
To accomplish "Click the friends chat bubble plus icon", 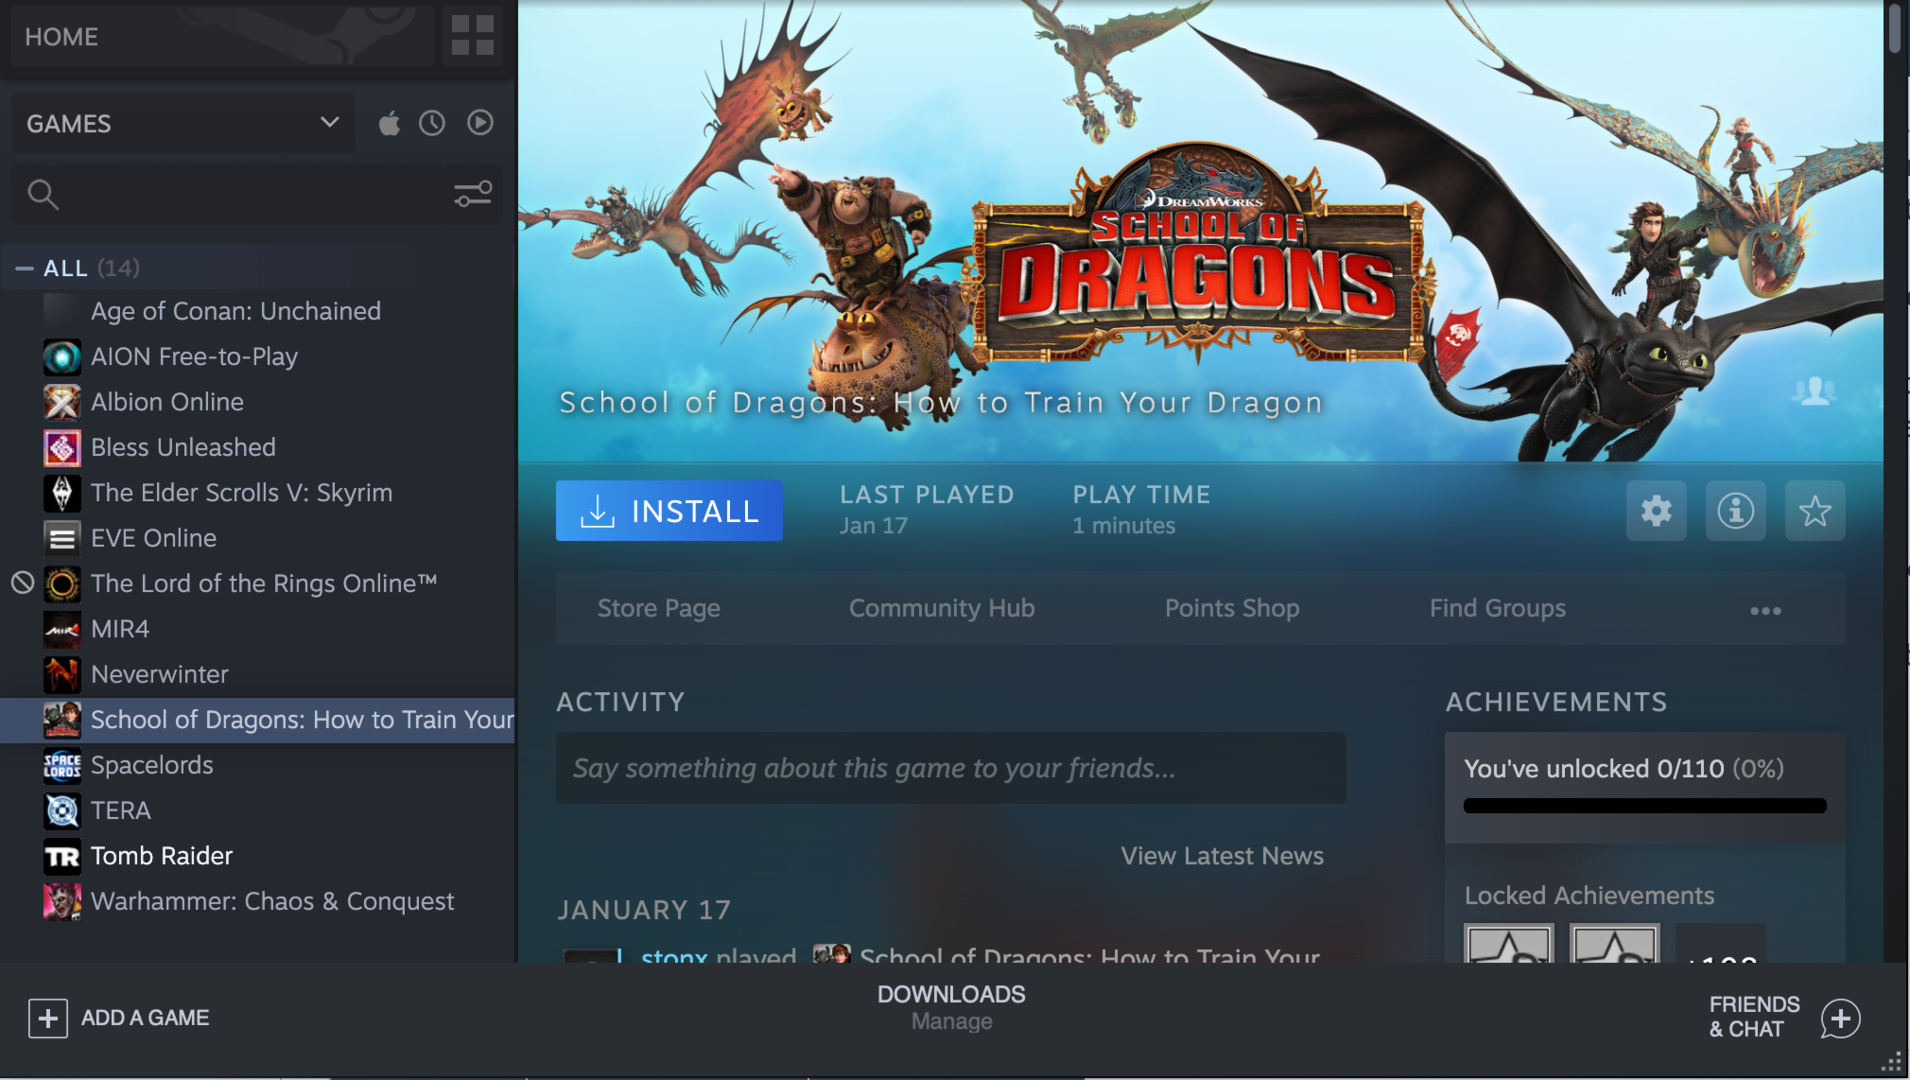I will [1840, 1018].
